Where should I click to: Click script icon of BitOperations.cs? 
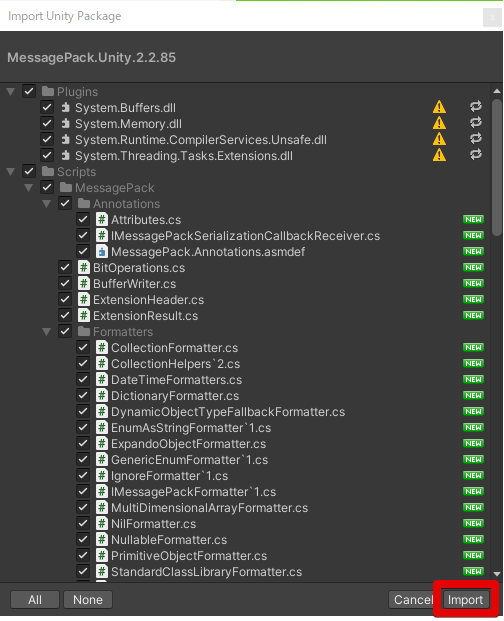click(84, 267)
